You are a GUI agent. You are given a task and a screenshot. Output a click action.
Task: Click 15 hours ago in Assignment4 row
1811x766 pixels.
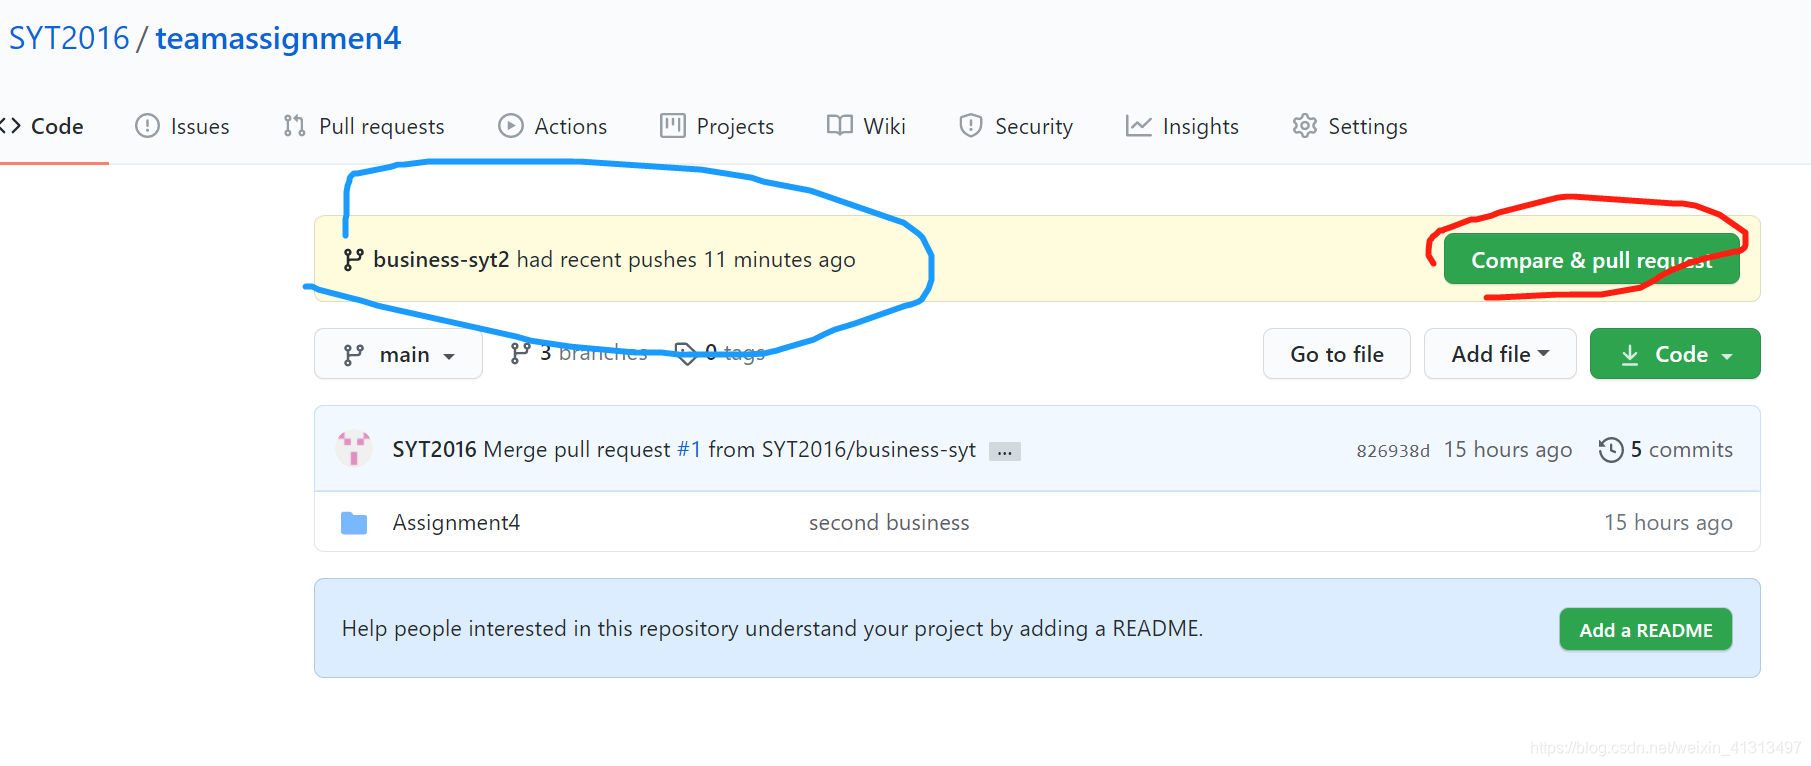tap(1669, 523)
